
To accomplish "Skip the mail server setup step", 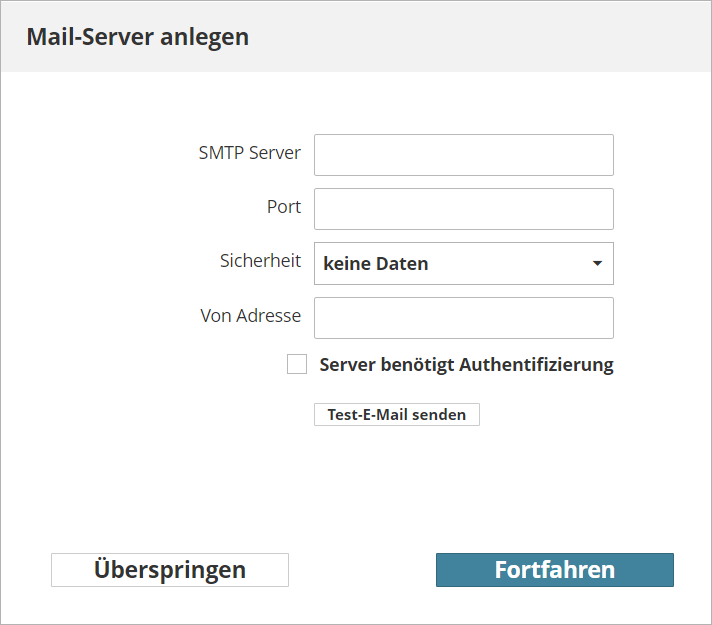I will tap(170, 570).
